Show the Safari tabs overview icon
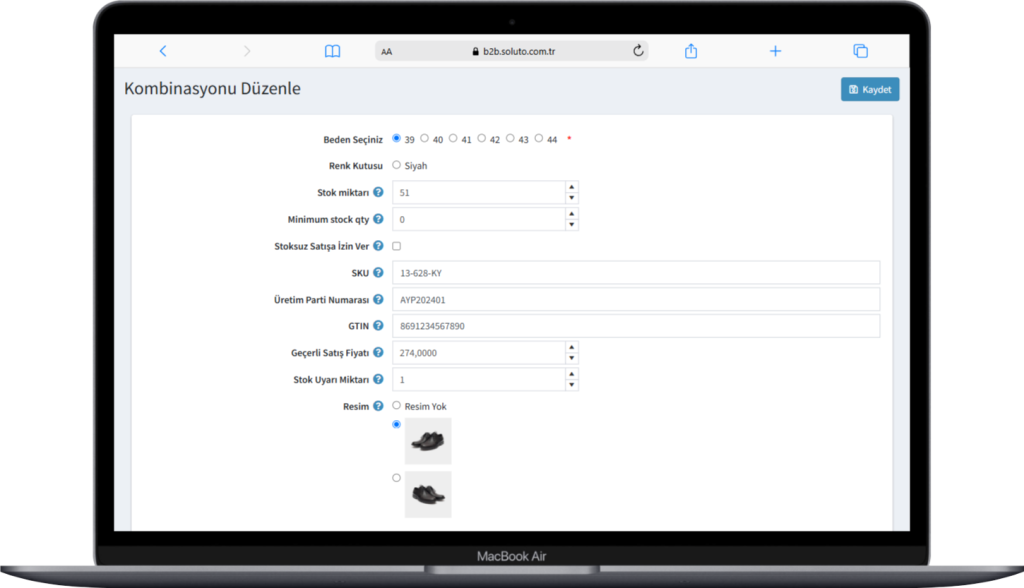This screenshot has width=1024, height=588. tap(861, 51)
